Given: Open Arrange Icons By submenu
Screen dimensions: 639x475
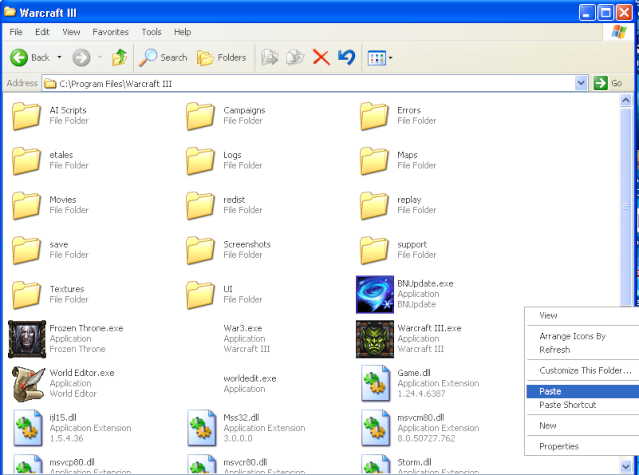Looking at the screenshot, I should (x=583, y=336).
